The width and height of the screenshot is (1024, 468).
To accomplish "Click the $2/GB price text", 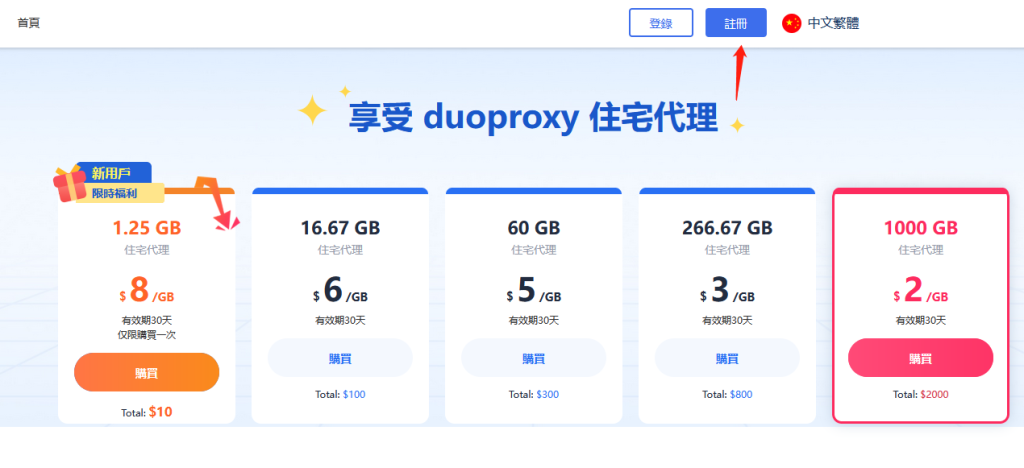I will click(x=921, y=290).
